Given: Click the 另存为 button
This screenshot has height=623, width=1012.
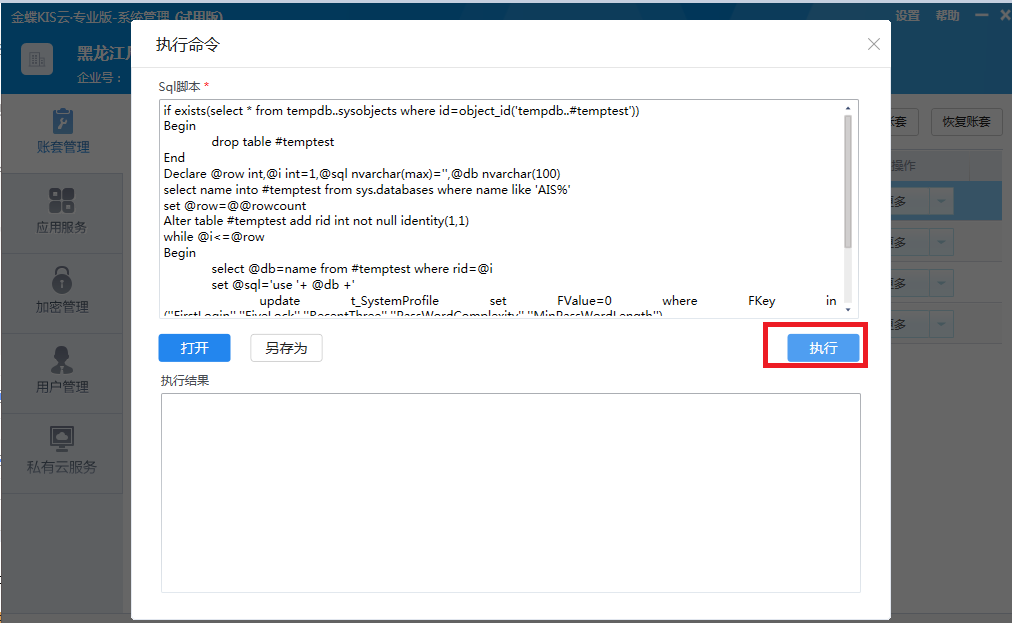Looking at the screenshot, I should (286, 347).
